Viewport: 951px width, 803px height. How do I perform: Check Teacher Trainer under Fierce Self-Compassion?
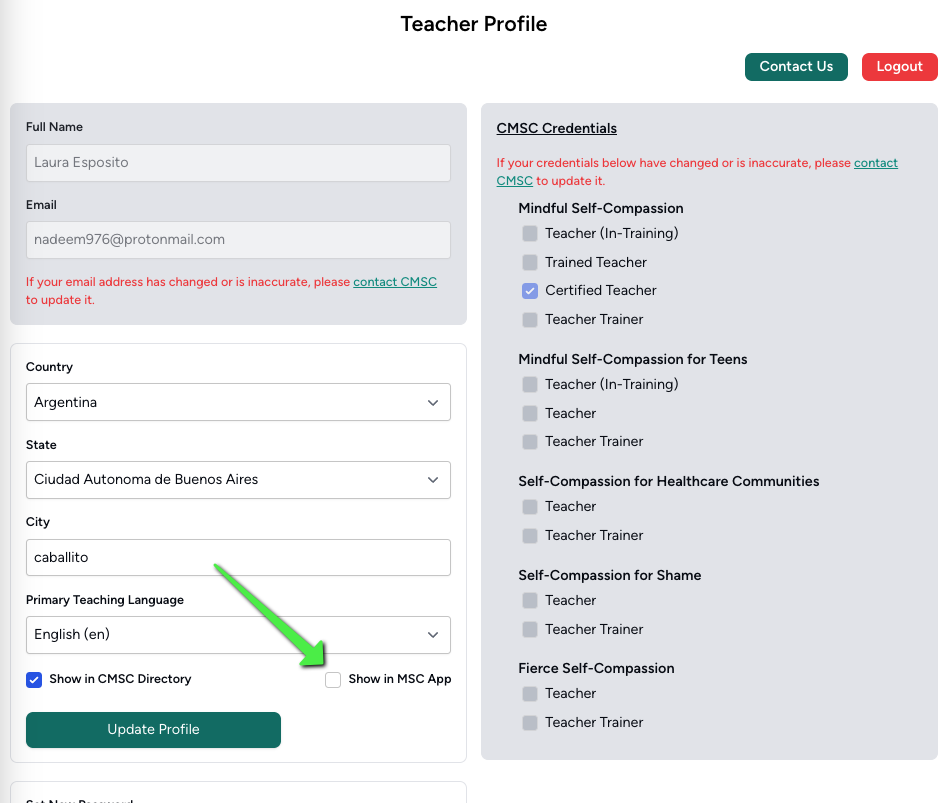coord(530,722)
